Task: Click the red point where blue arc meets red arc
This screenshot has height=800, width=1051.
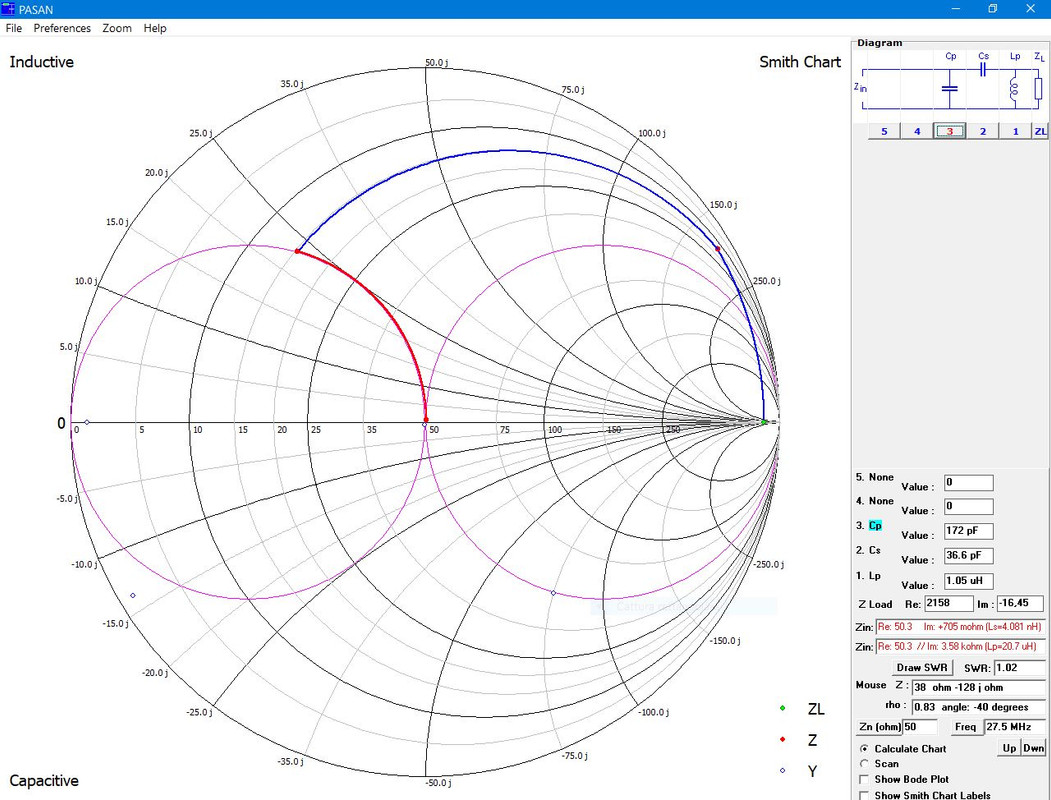Action: 297,251
